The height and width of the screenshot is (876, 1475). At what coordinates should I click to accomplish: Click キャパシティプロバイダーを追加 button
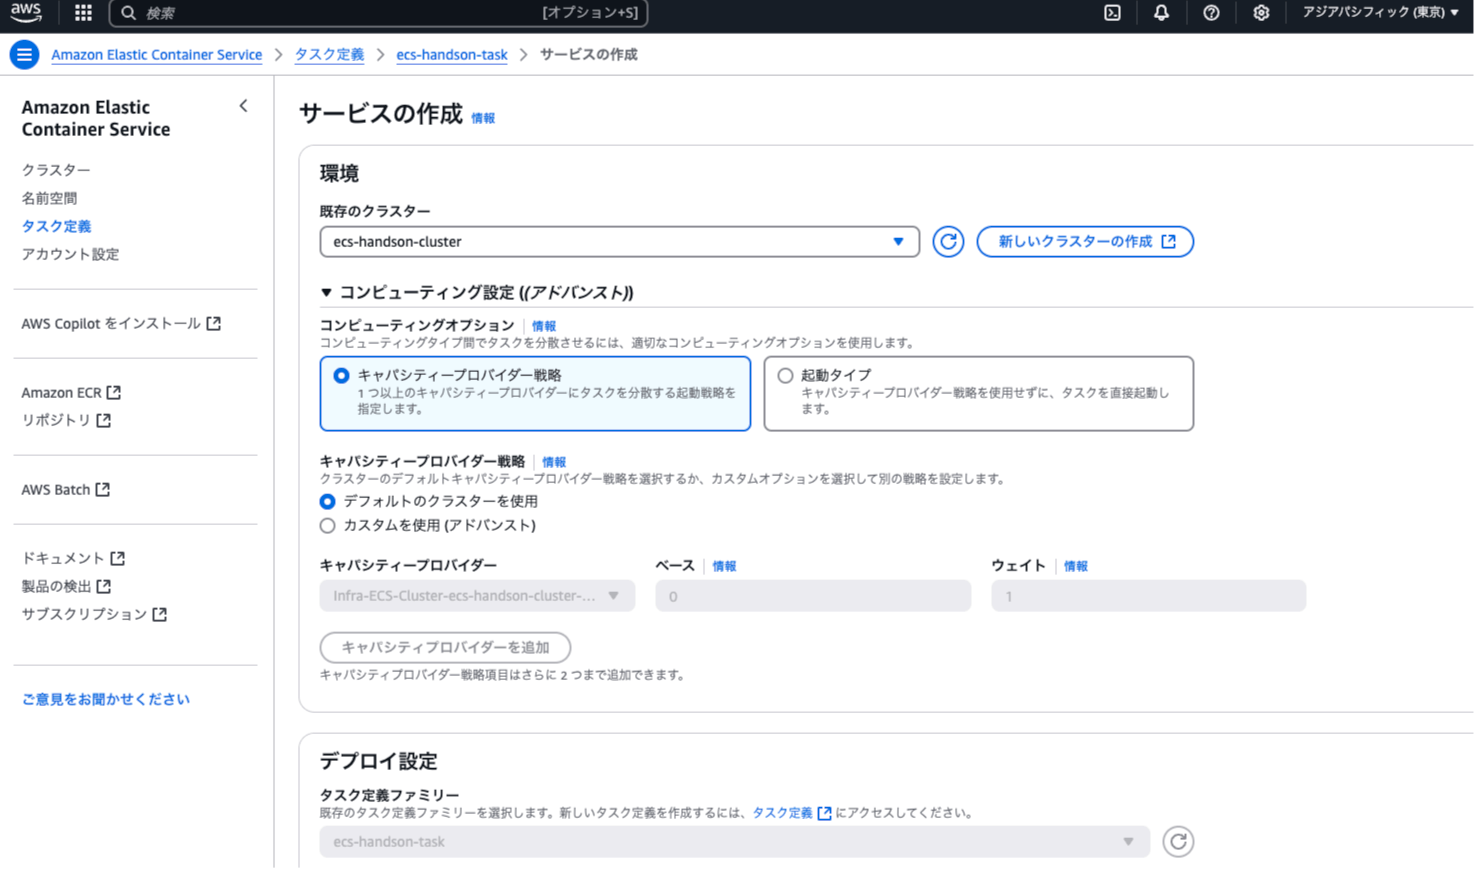(x=444, y=647)
